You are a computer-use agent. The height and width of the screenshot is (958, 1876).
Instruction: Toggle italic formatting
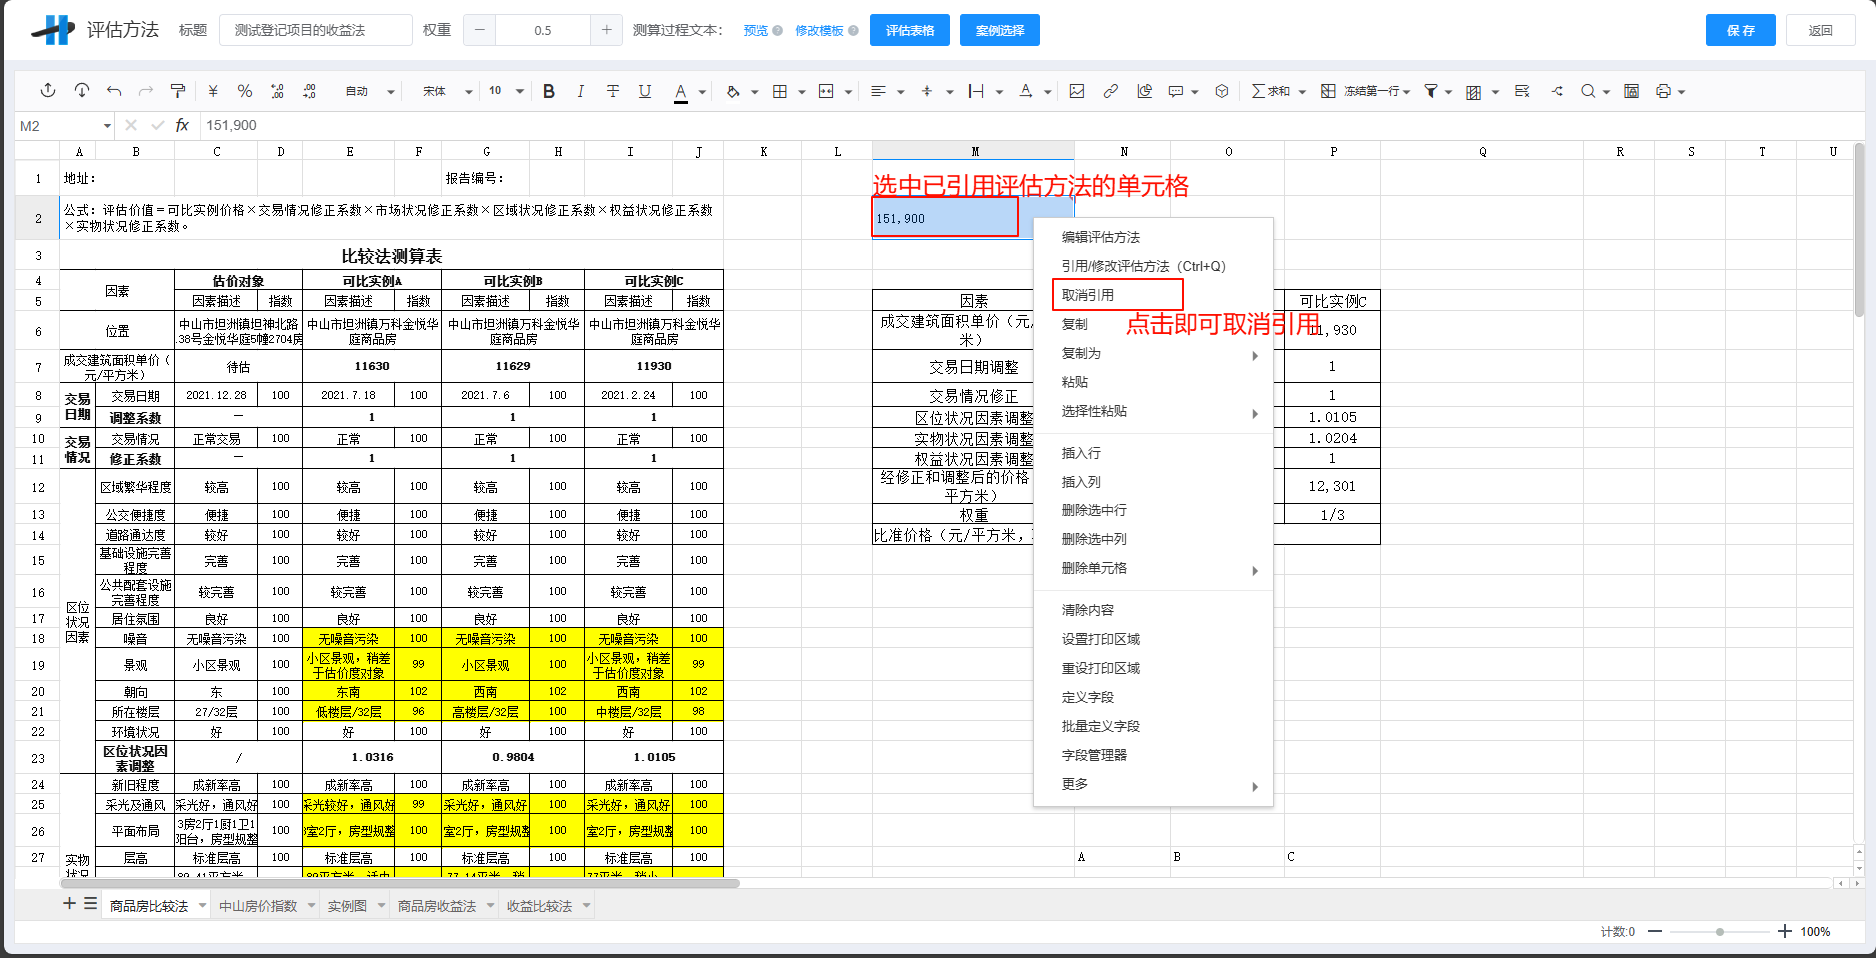[x=580, y=91]
